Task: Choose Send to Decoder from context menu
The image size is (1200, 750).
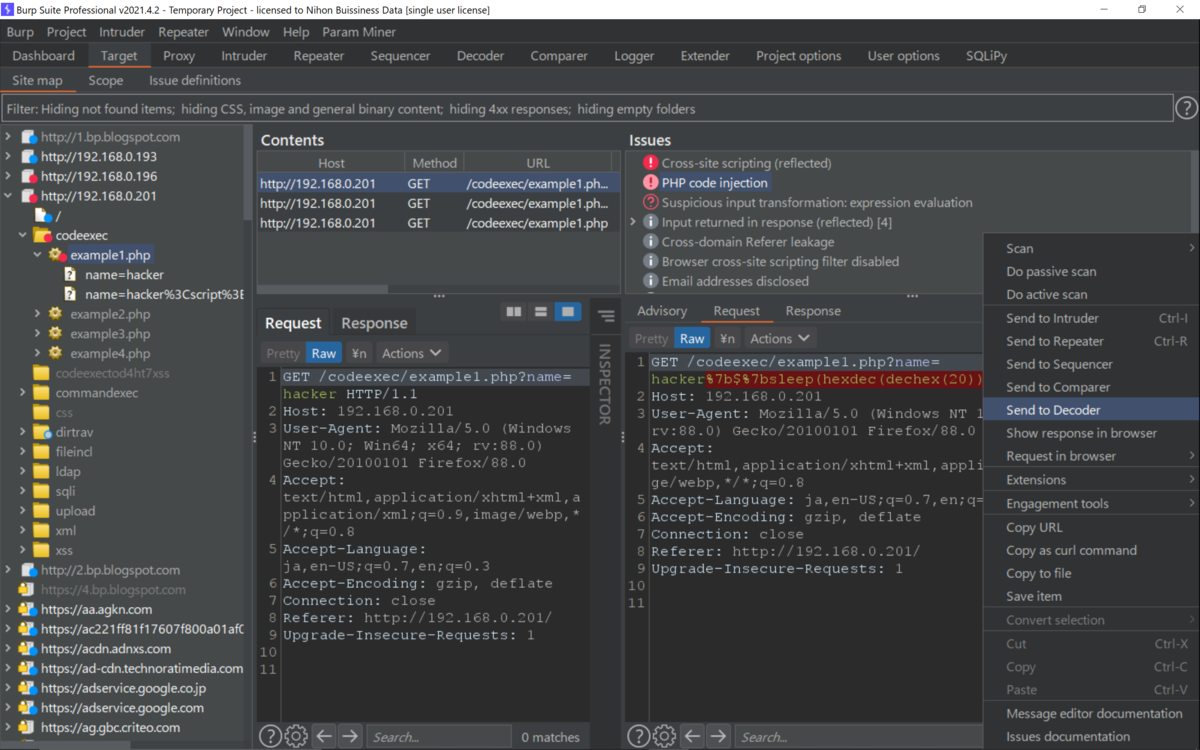Action: coord(1091,410)
